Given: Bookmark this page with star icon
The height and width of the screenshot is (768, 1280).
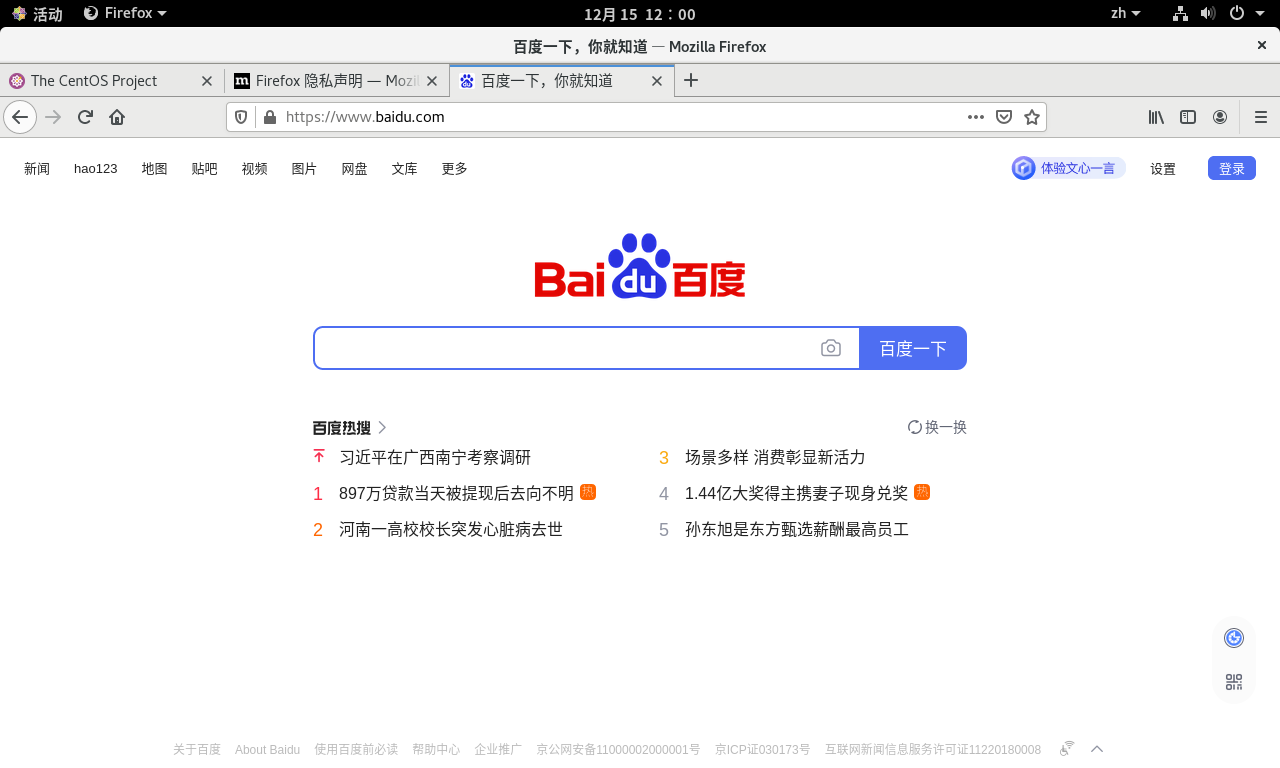Looking at the screenshot, I should [x=1032, y=117].
